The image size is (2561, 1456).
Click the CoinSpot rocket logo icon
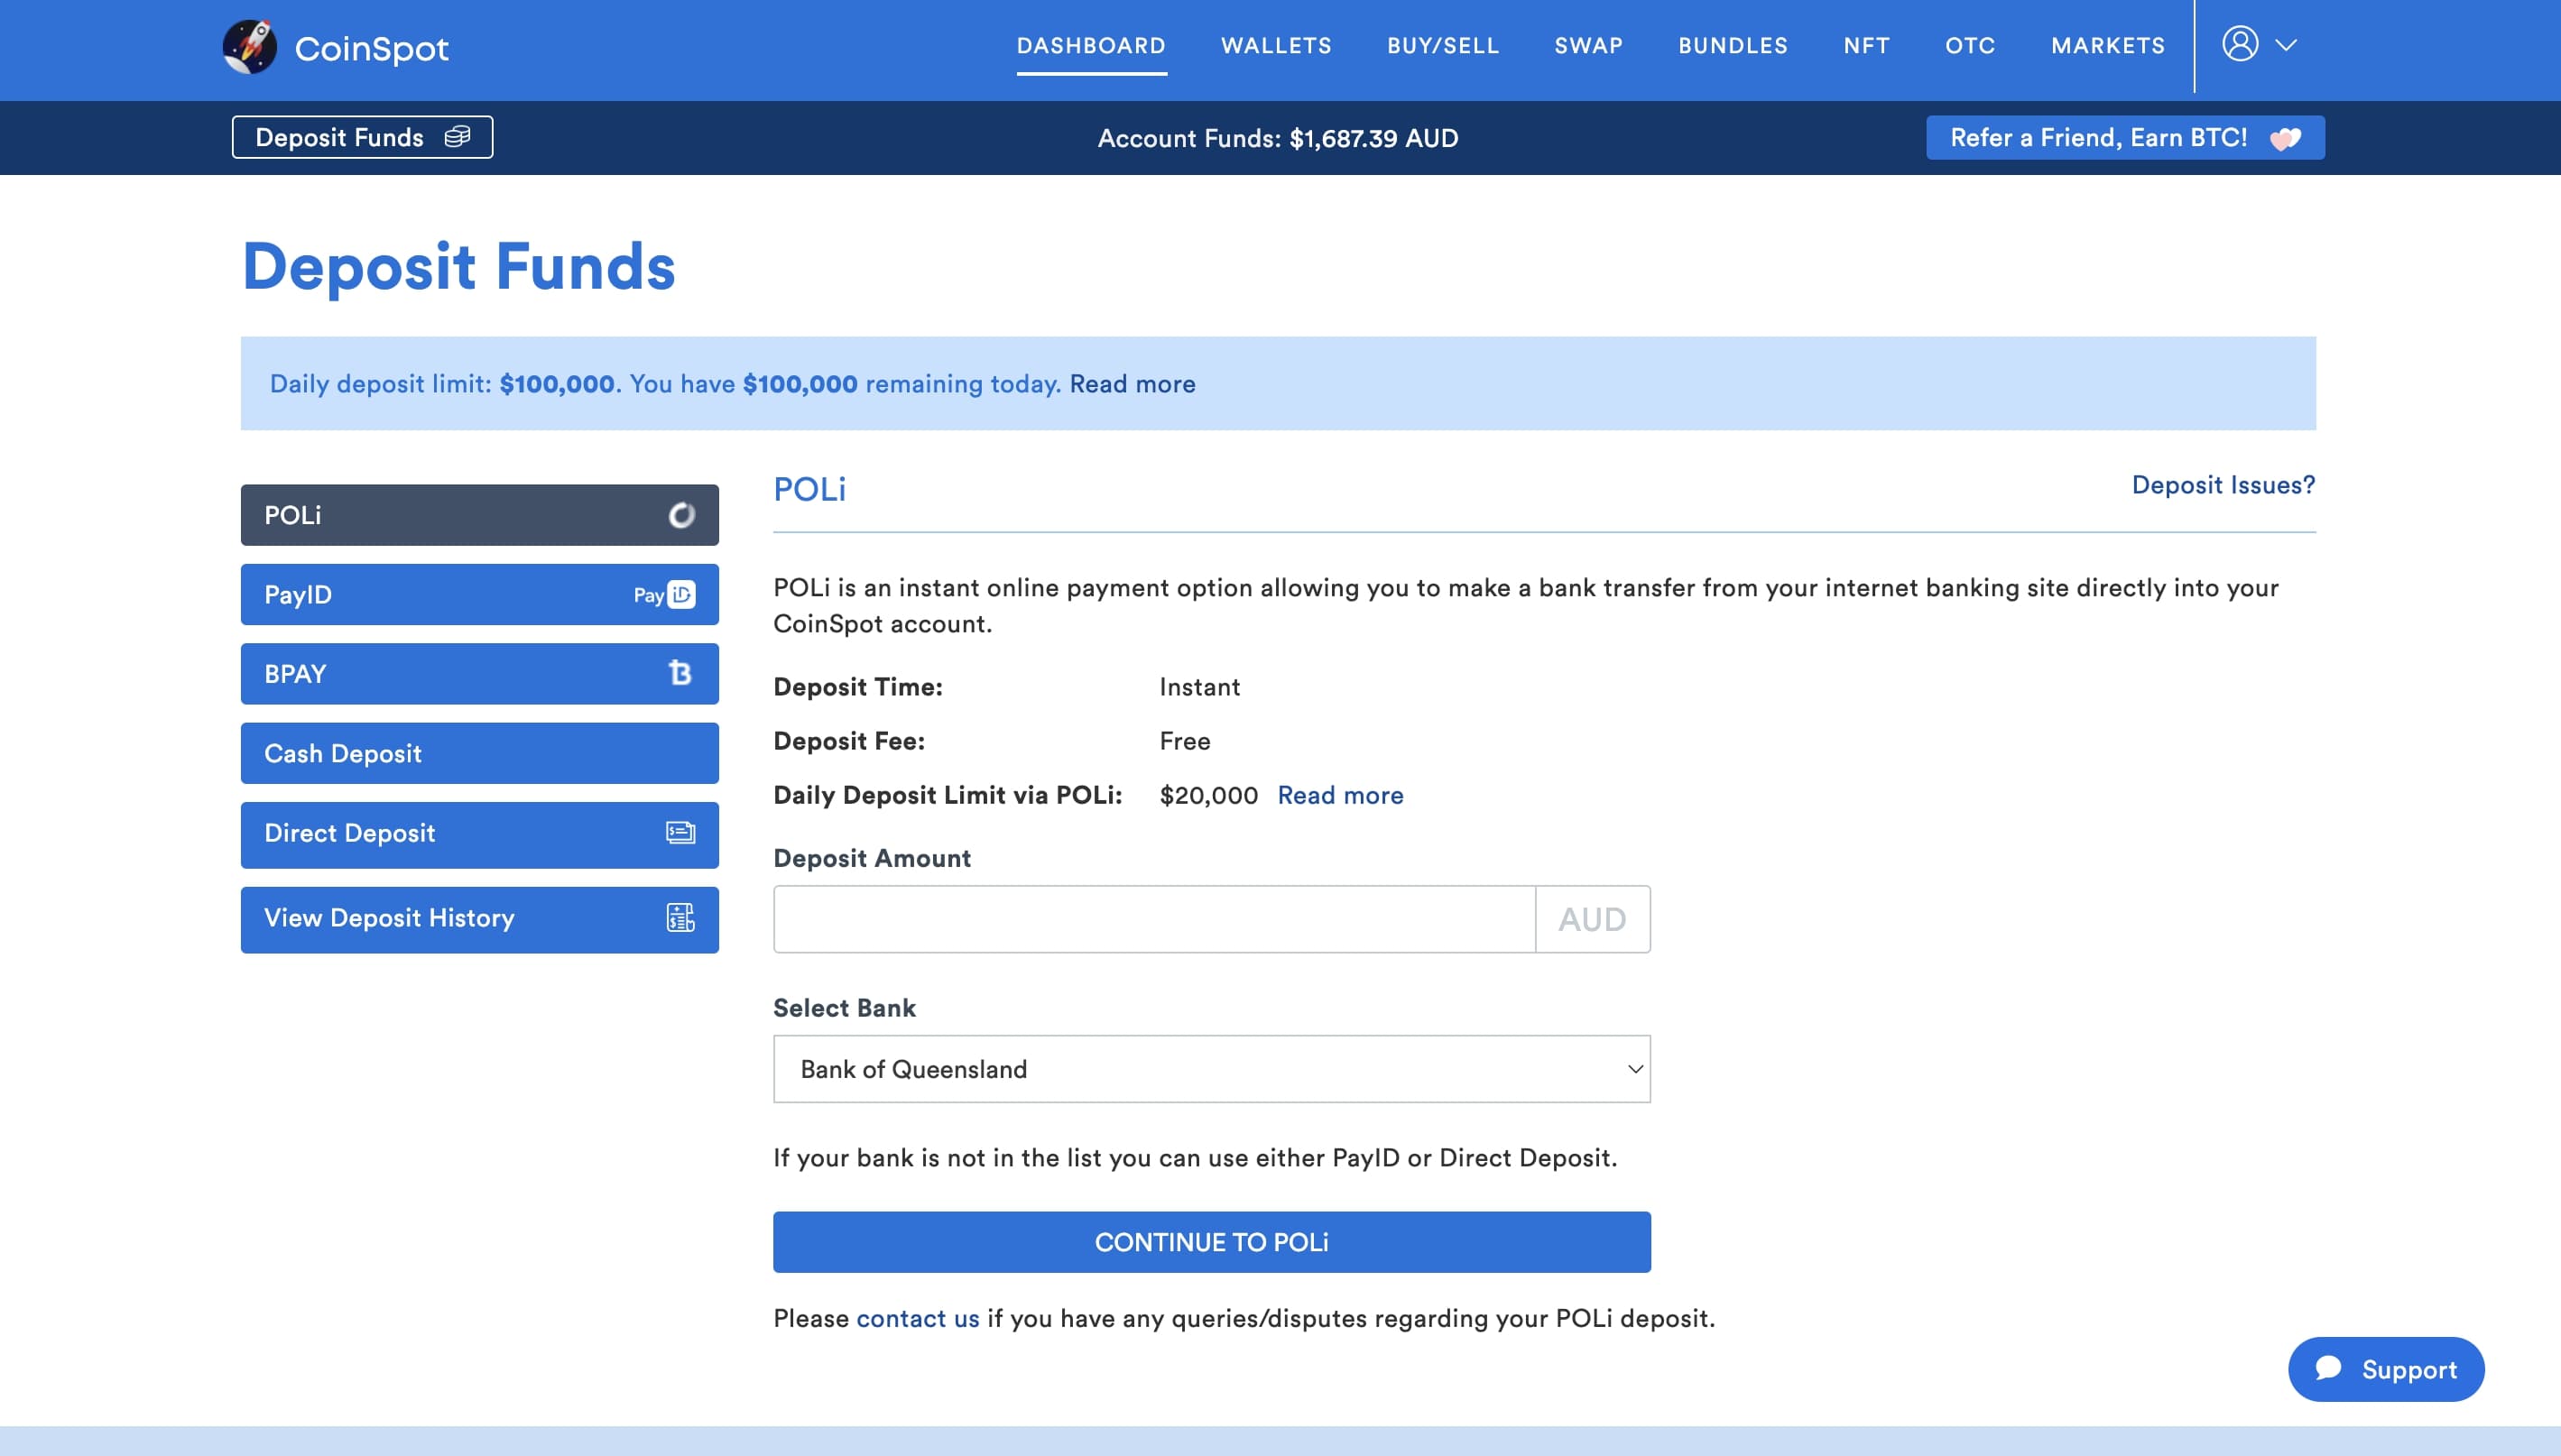(x=249, y=47)
